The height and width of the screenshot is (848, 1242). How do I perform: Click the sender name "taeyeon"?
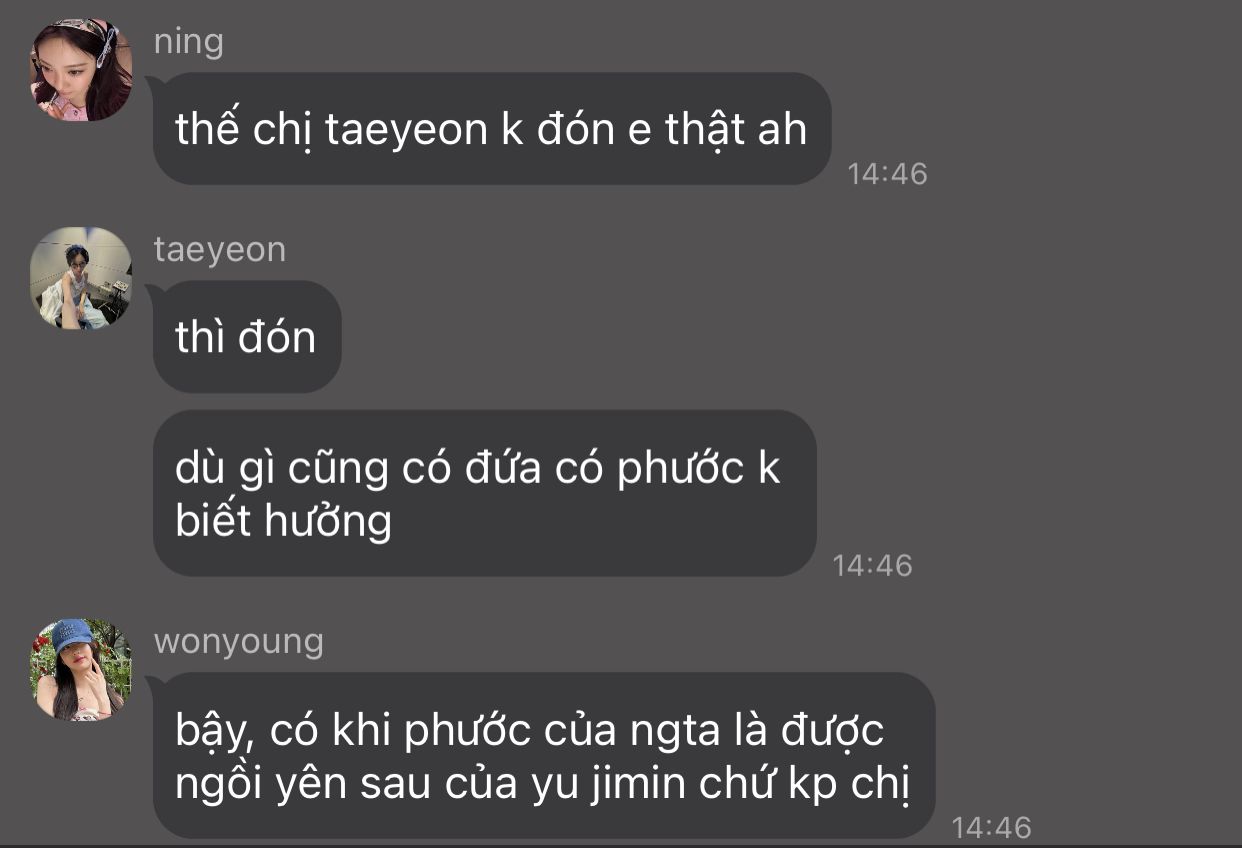[220, 249]
